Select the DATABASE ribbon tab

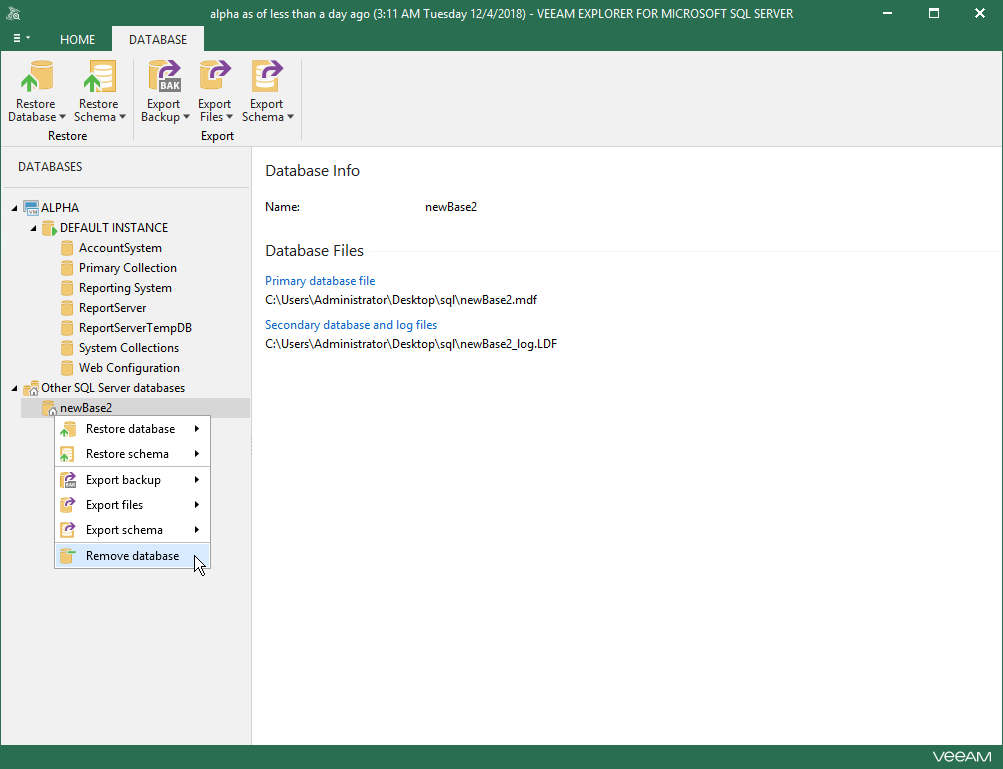pos(158,40)
